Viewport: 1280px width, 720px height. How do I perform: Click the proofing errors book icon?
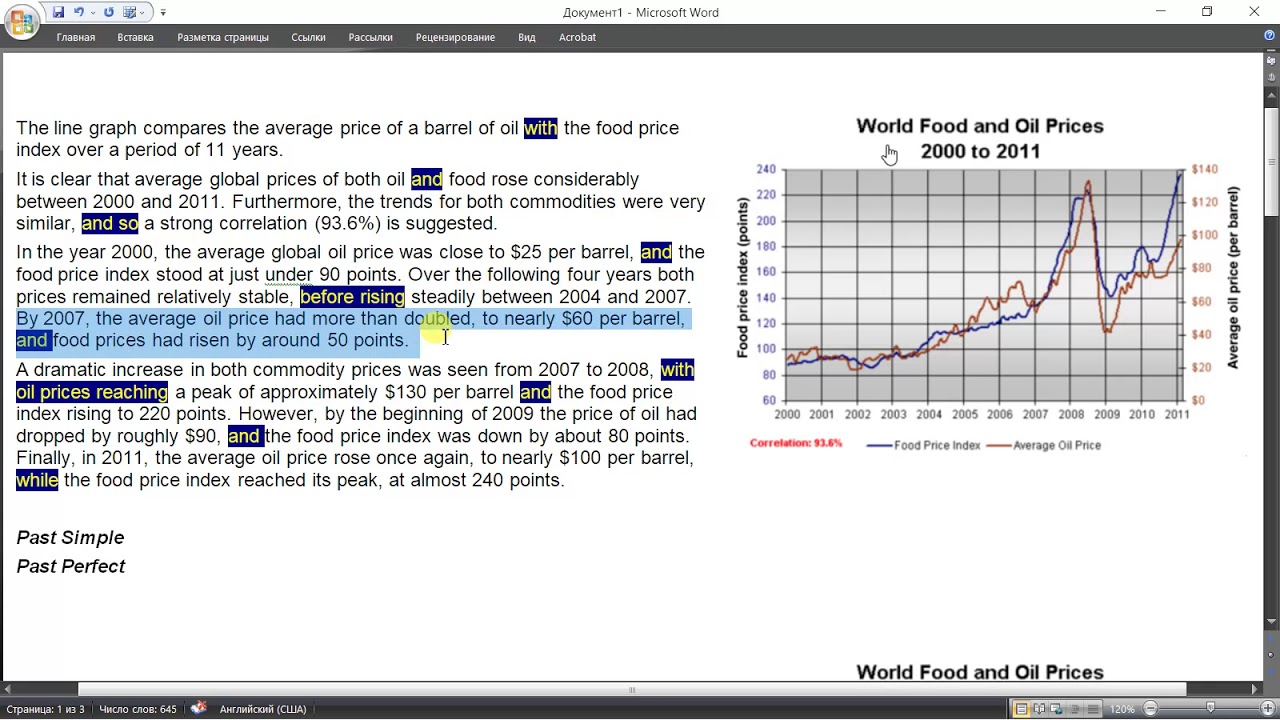click(x=199, y=708)
